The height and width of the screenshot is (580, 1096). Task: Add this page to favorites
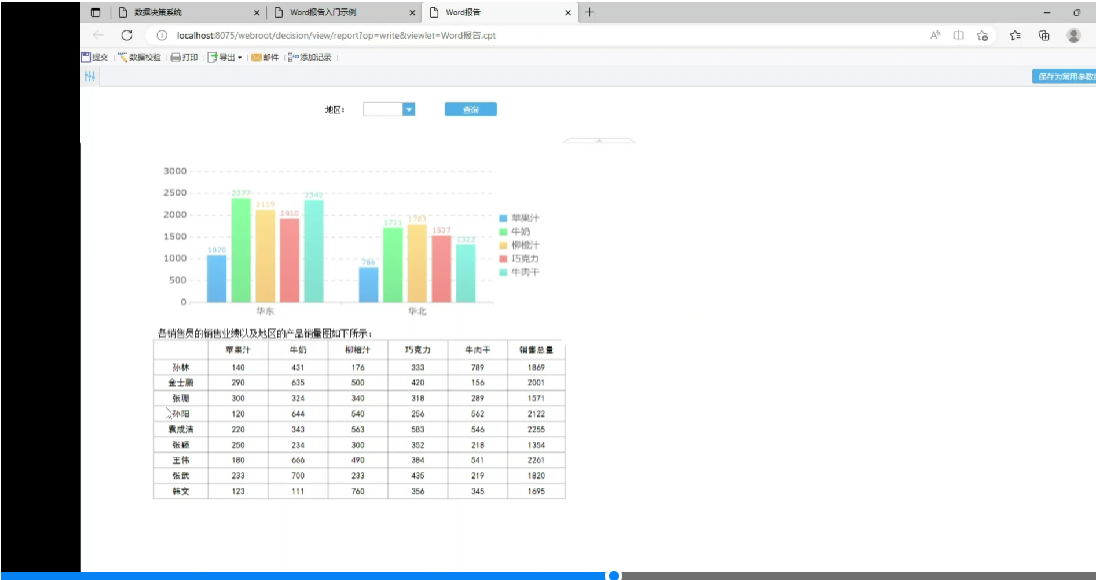pos(983,35)
